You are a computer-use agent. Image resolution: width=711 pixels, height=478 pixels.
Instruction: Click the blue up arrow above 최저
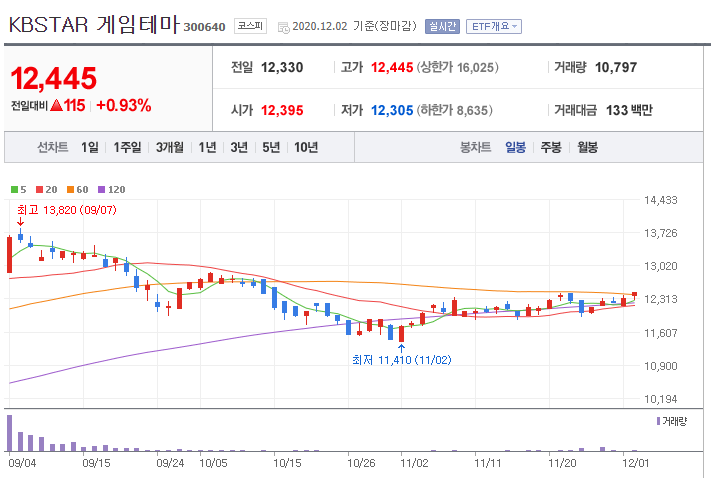point(401,348)
